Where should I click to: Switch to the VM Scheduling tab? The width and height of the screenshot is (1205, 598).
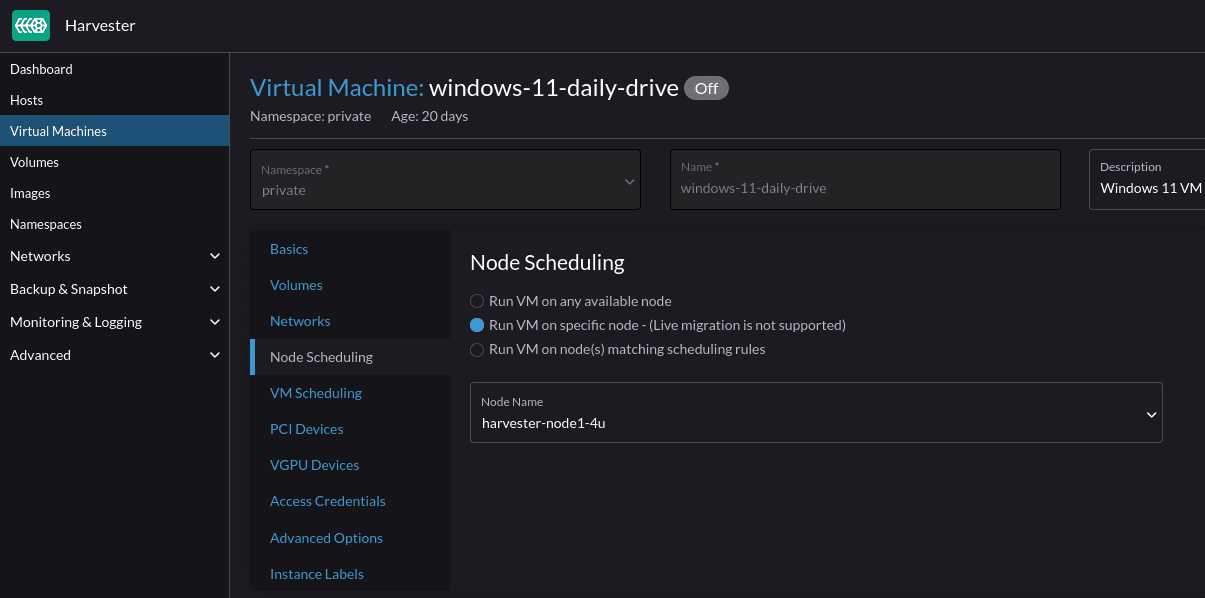[x=316, y=392]
